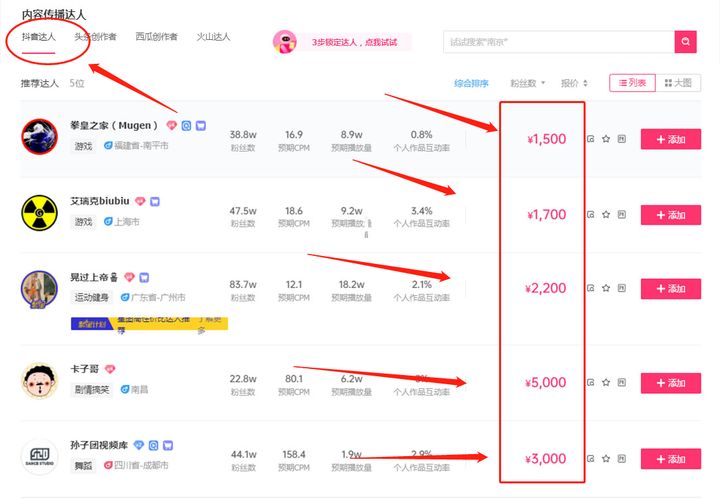Click calendar icon in 晃过上帝 row
The image size is (720, 500).
tap(621, 289)
